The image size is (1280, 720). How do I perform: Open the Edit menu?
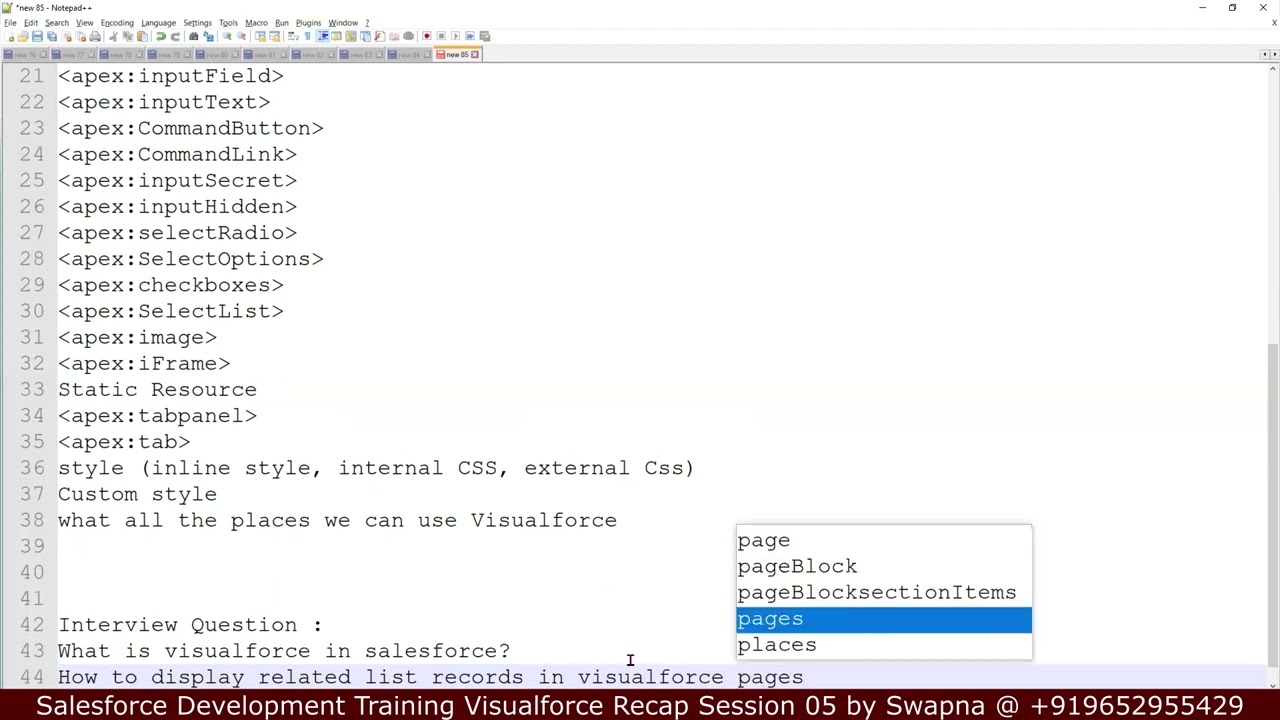pos(31,22)
